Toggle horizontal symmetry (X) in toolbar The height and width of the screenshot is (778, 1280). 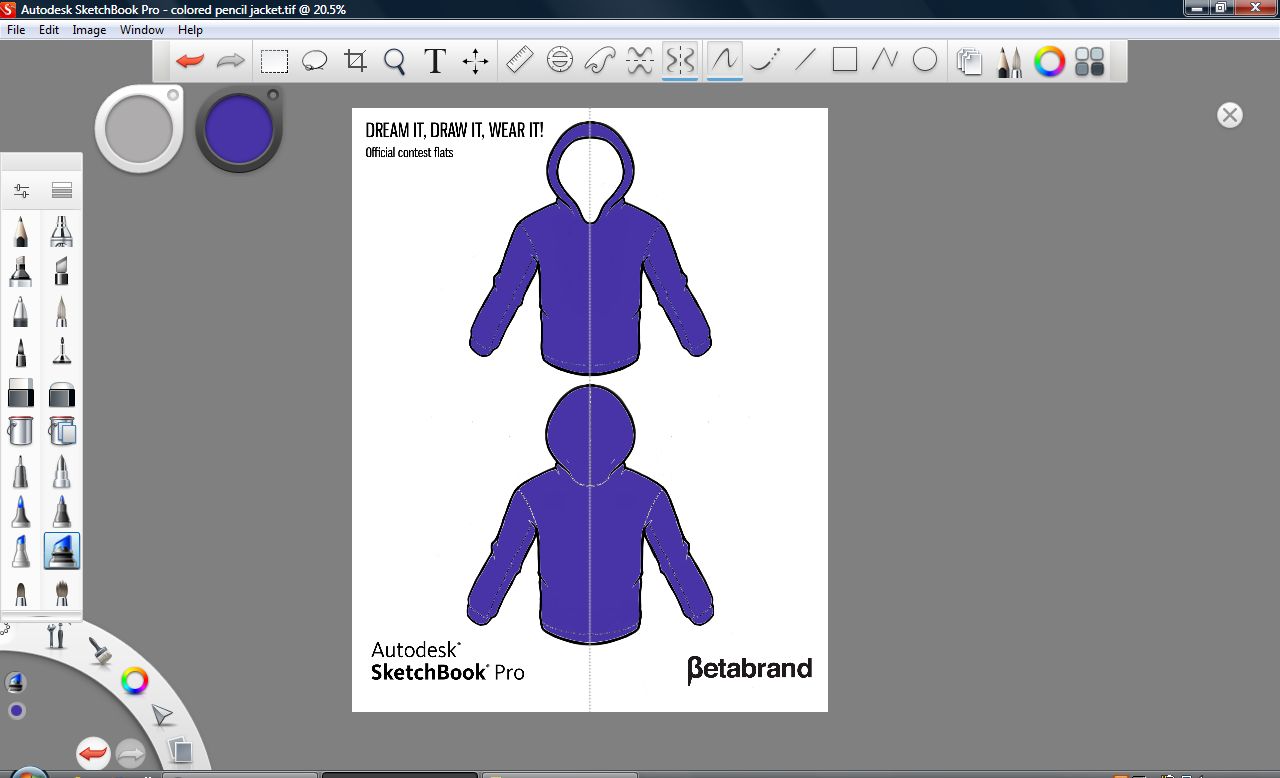640,61
